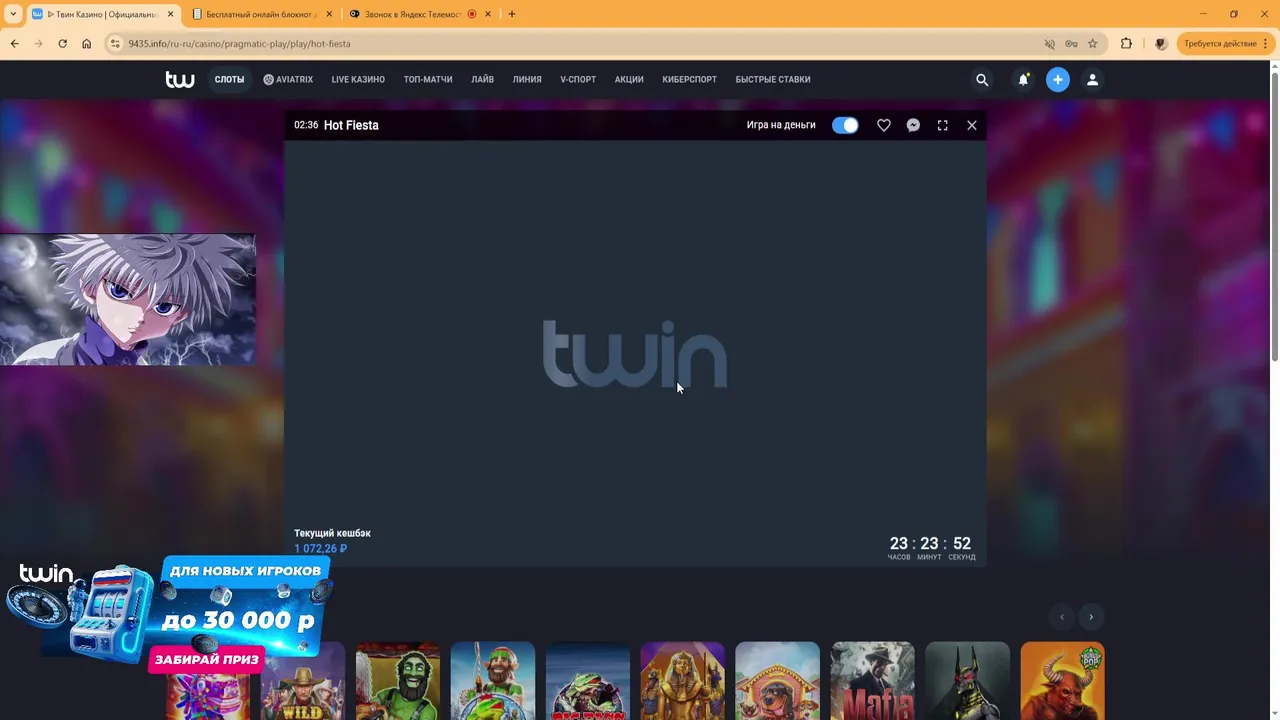Open the search magnifier icon
The height and width of the screenshot is (720, 1280).
[982, 80]
